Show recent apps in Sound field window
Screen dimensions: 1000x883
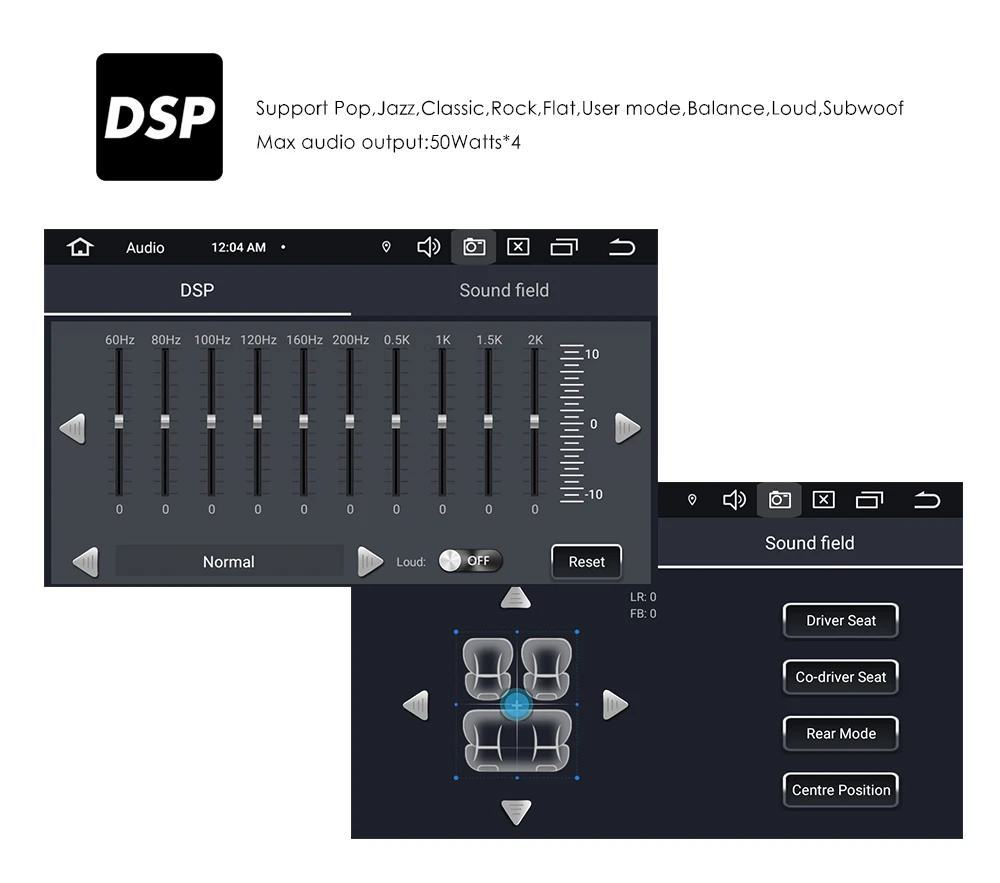pos(869,500)
